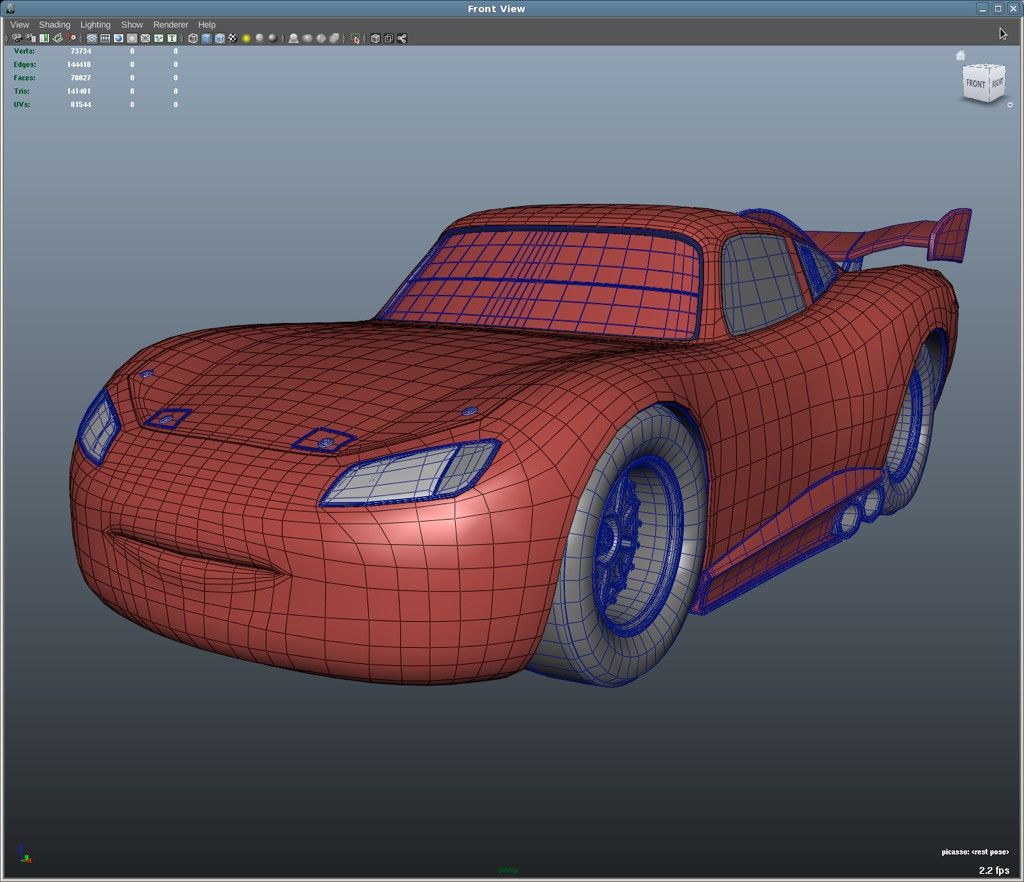The width and height of the screenshot is (1024, 882).
Task: Click the XYZ axis indicator
Action: click(25, 853)
